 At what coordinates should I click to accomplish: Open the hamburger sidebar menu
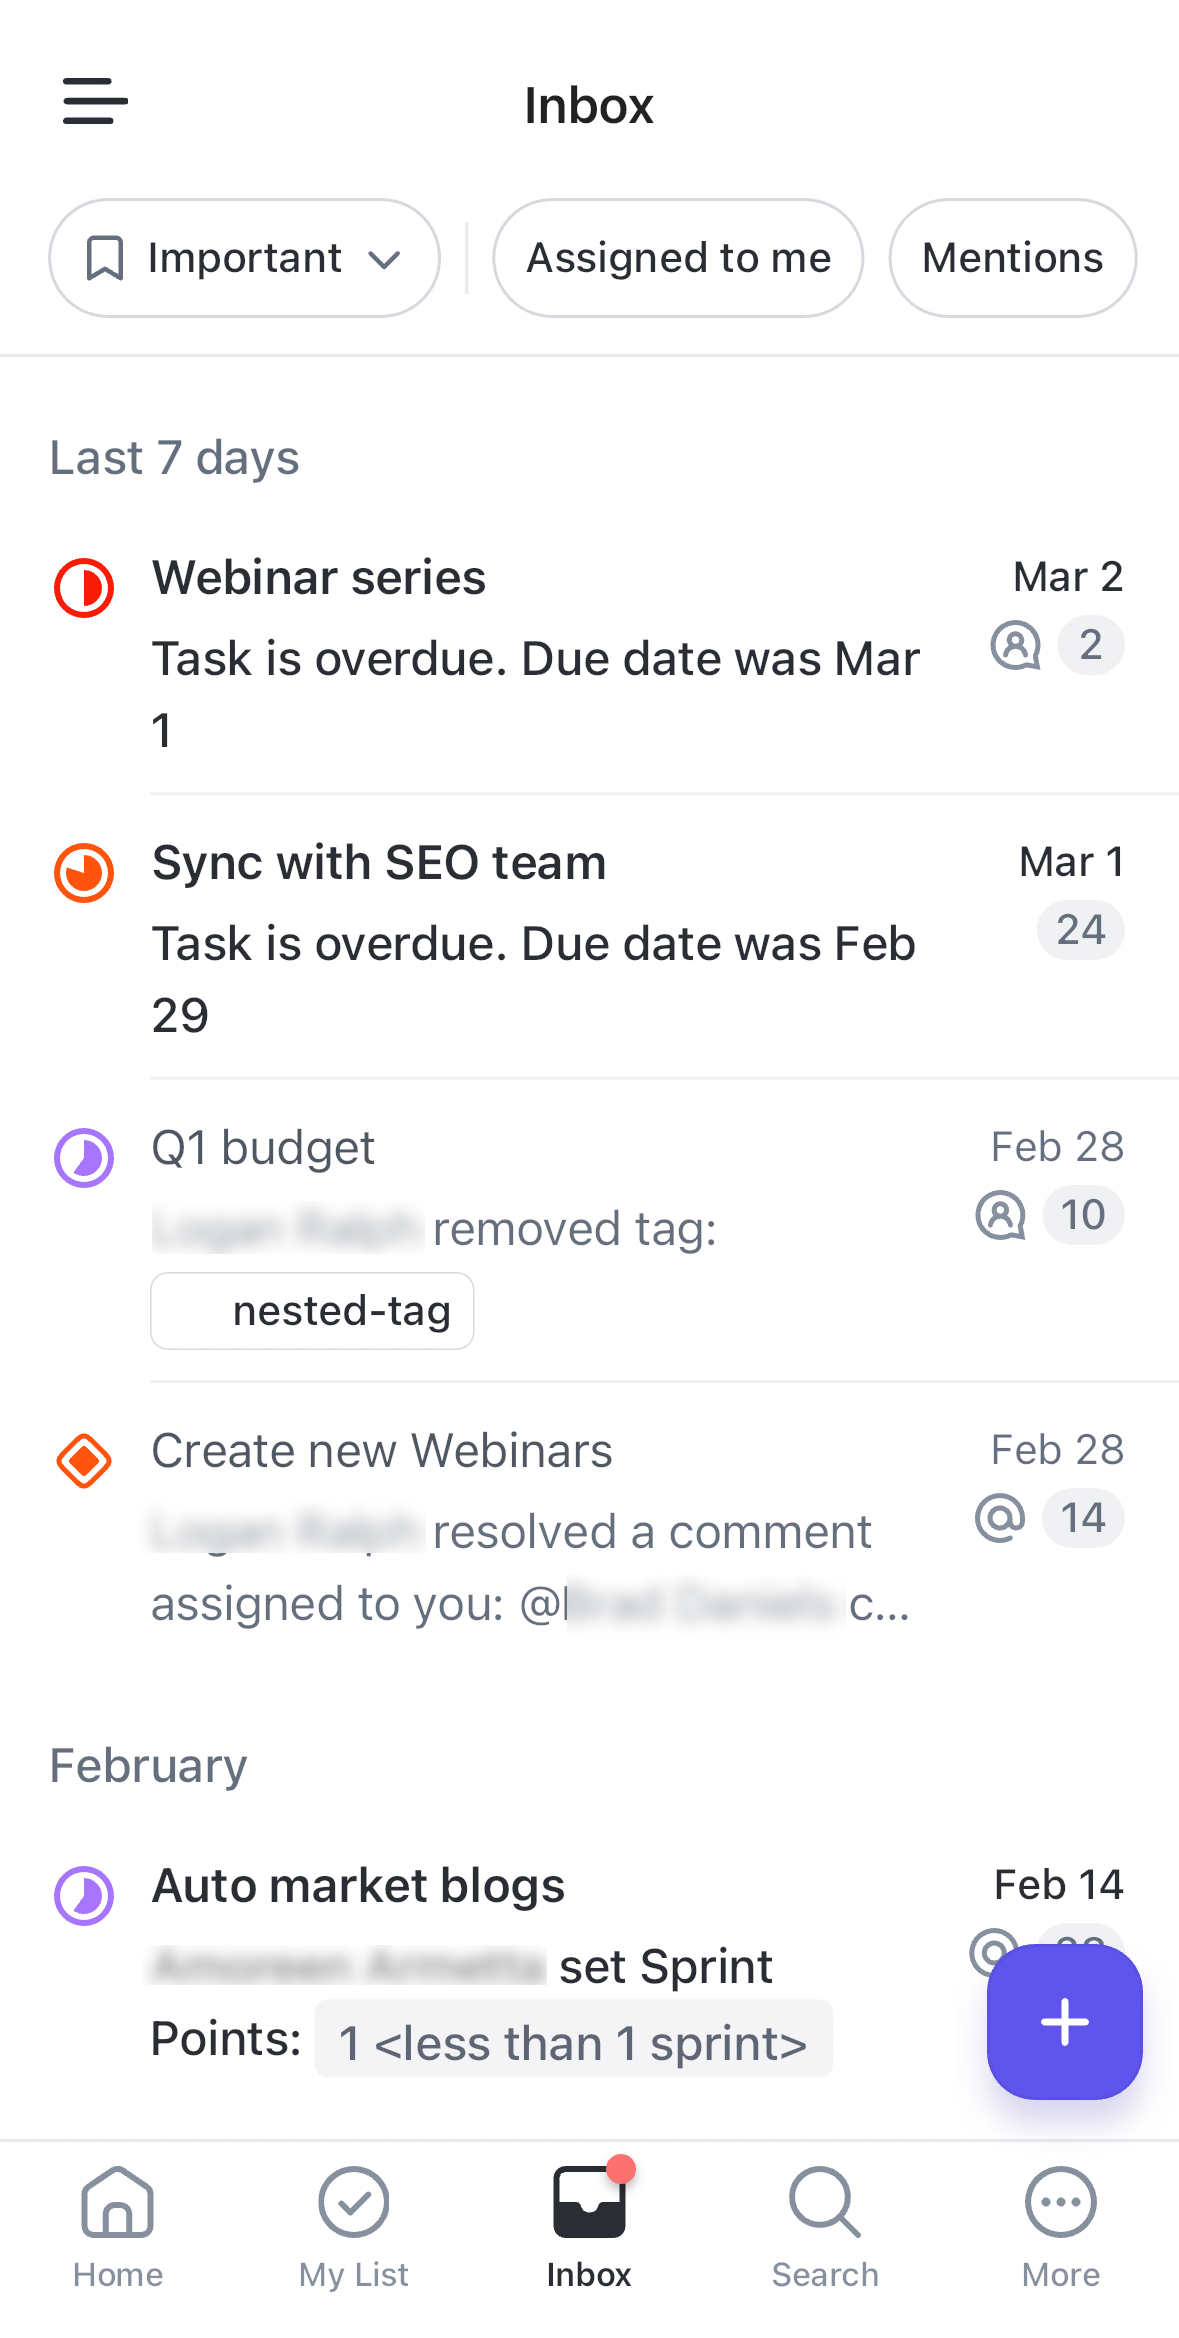click(94, 101)
